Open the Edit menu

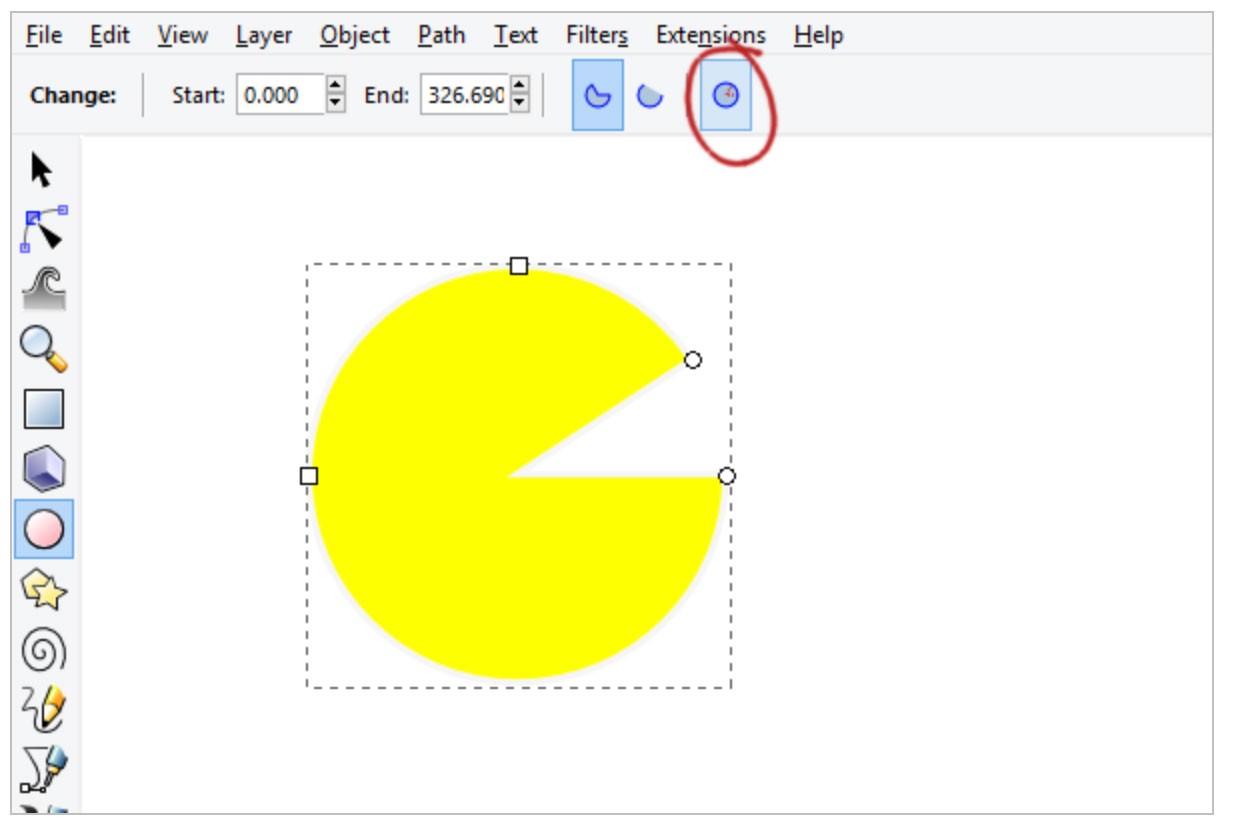(109, 35)
